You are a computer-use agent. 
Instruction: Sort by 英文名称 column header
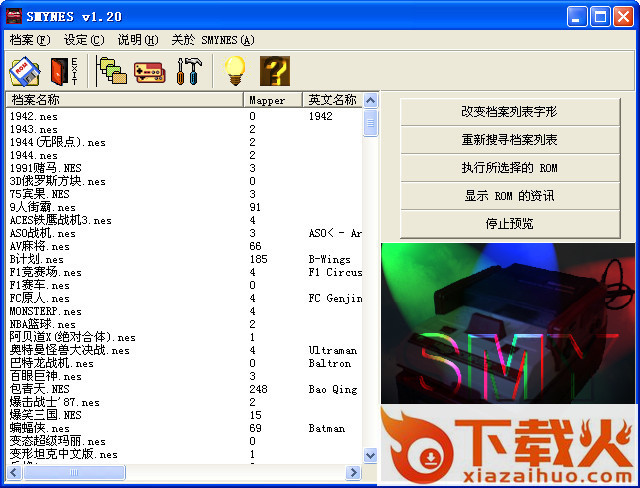tap(332, 100)
